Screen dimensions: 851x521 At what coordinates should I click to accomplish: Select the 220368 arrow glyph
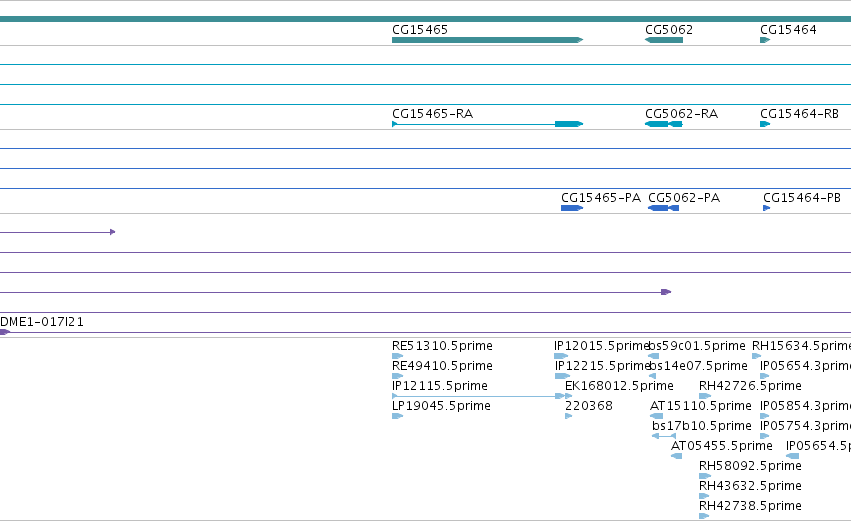568,416
